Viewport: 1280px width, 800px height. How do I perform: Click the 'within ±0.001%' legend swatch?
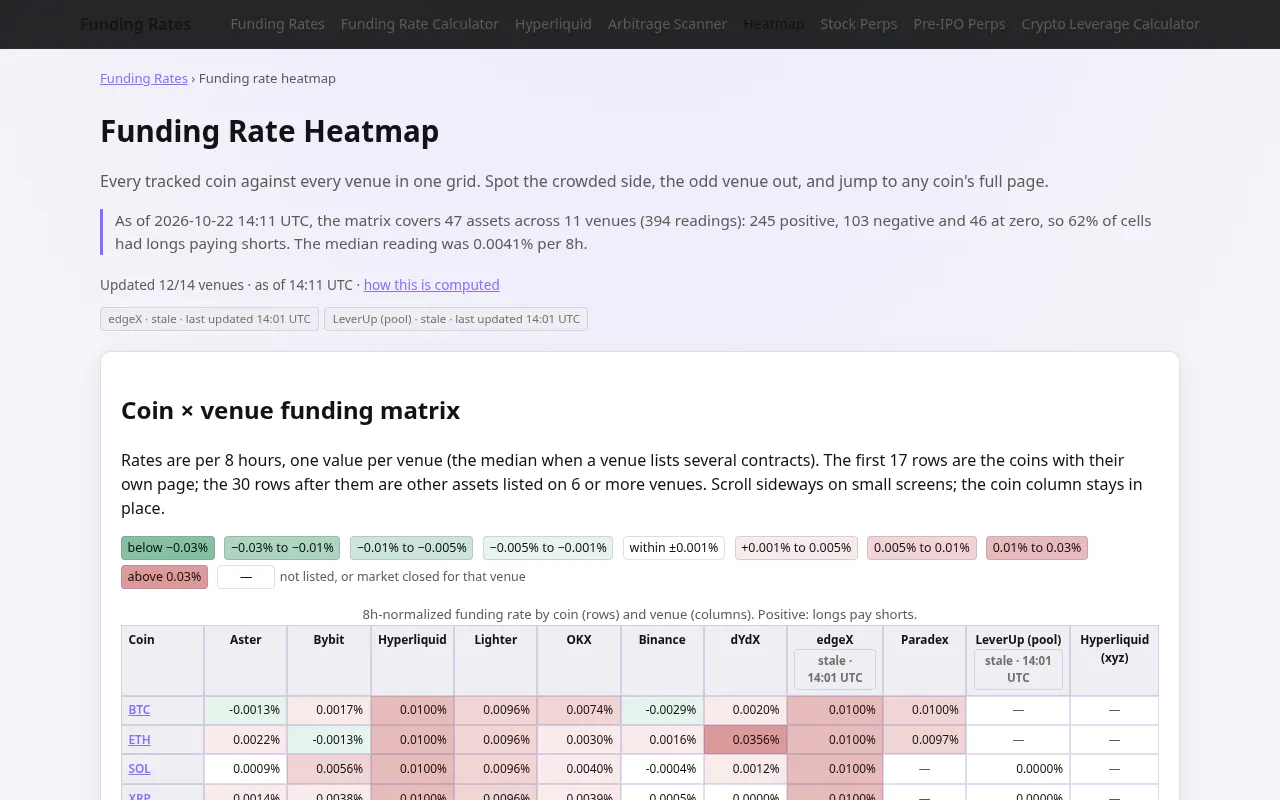pyautogui.click(x=674, y=548)
